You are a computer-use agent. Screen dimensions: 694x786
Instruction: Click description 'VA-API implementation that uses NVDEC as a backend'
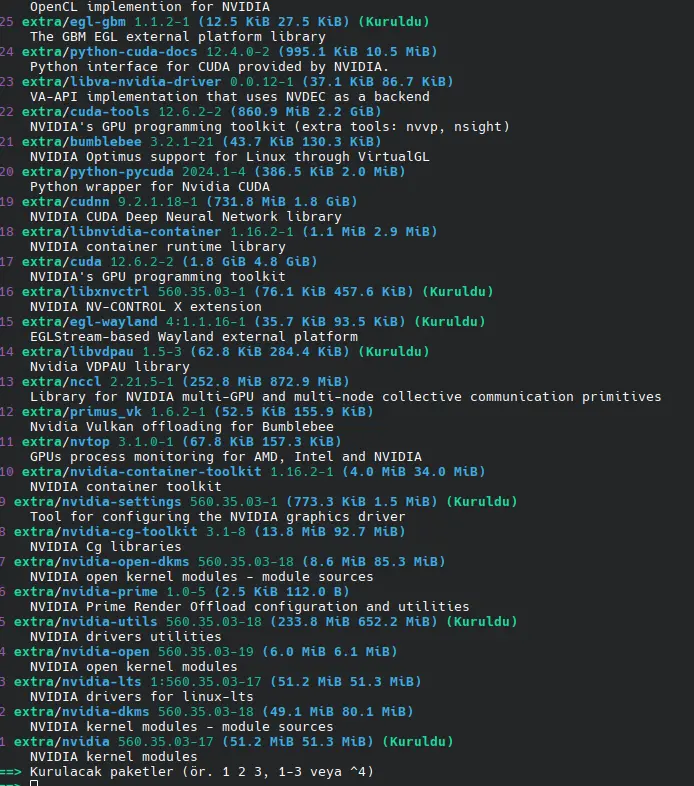[x=230, y=97]
